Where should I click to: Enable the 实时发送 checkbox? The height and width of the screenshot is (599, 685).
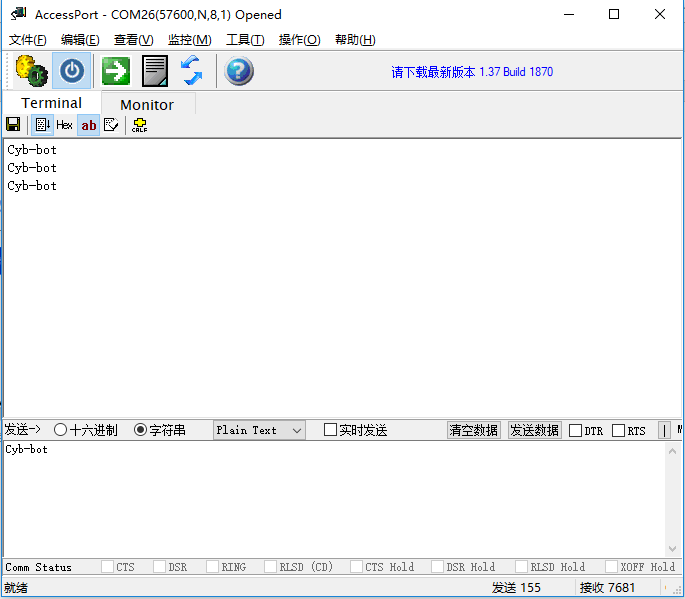click(330, 430)
